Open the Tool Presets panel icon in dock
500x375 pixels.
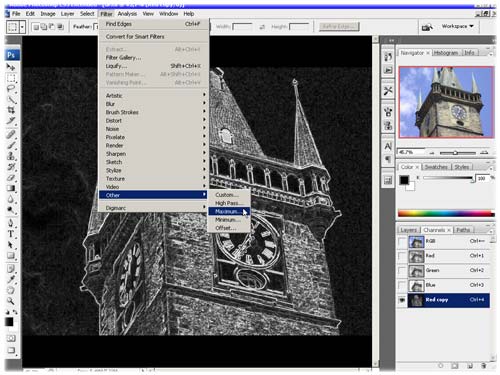point(388,90)
